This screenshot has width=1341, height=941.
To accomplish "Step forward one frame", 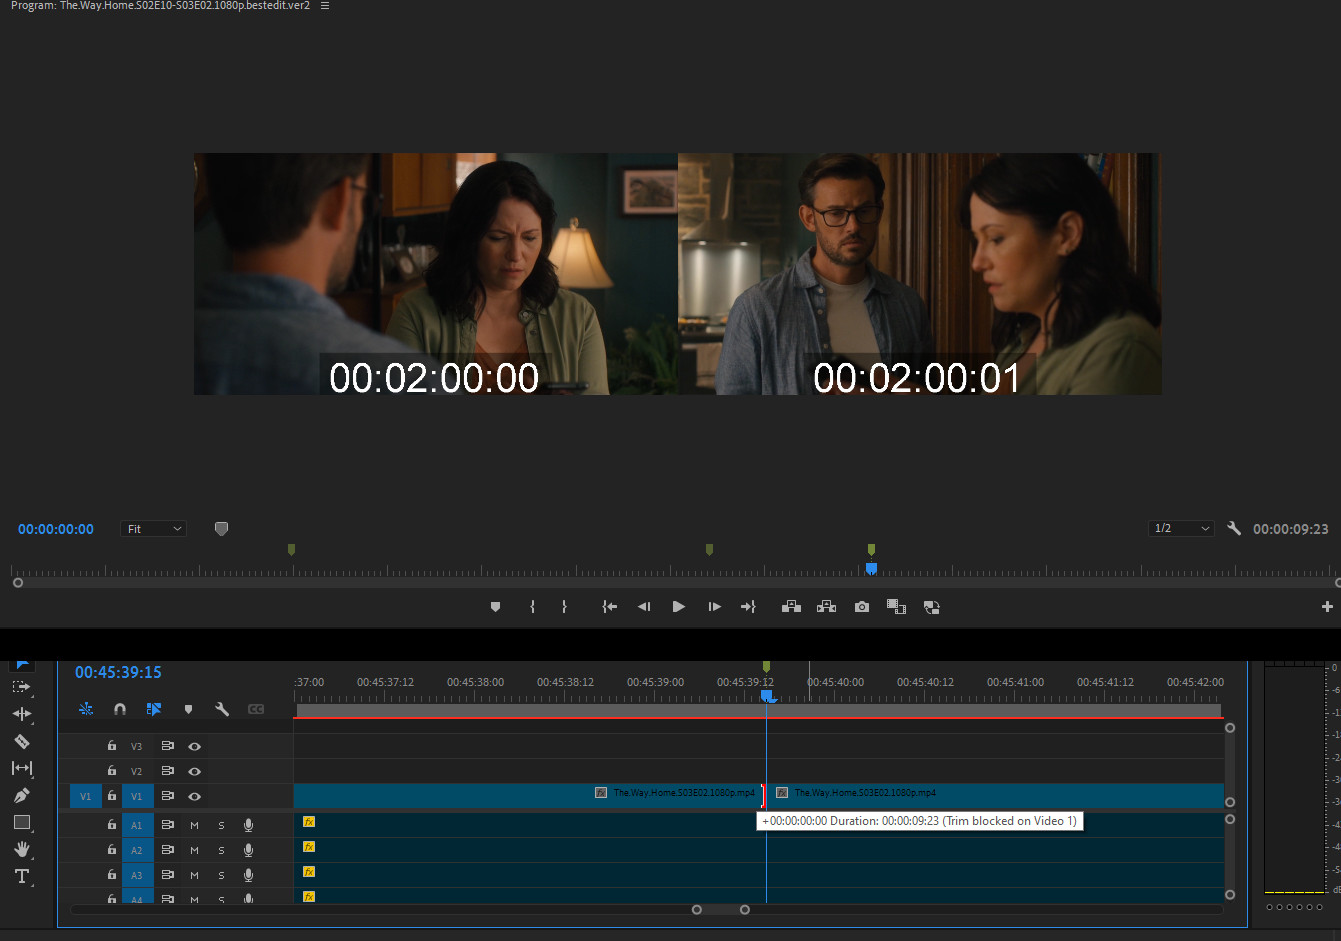I will tap(714, 607).
